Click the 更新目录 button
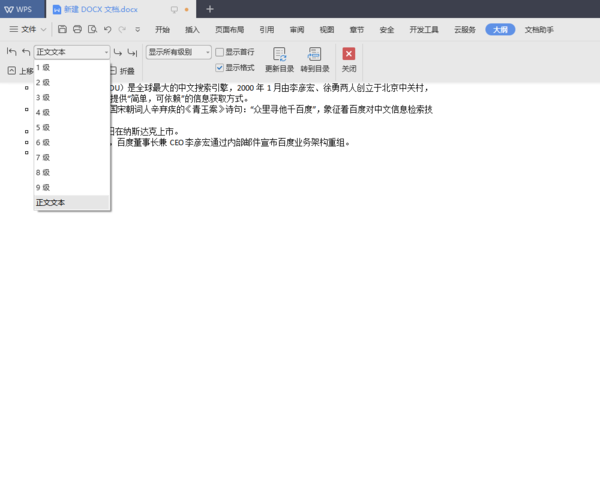The width and height of the screenshot is (600, 480). pos(280,60)
